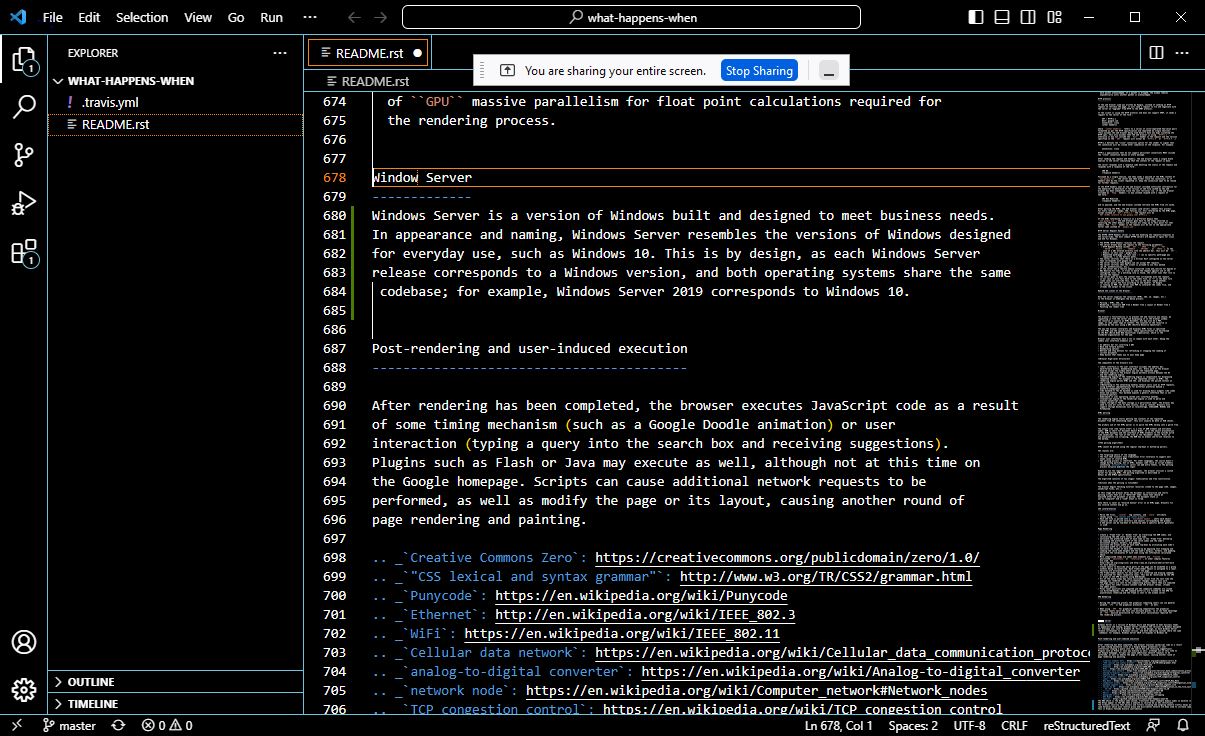The image size is (1205, 736).
Task: Click the Stop Sharing button
Action: (x=759, y=70)
